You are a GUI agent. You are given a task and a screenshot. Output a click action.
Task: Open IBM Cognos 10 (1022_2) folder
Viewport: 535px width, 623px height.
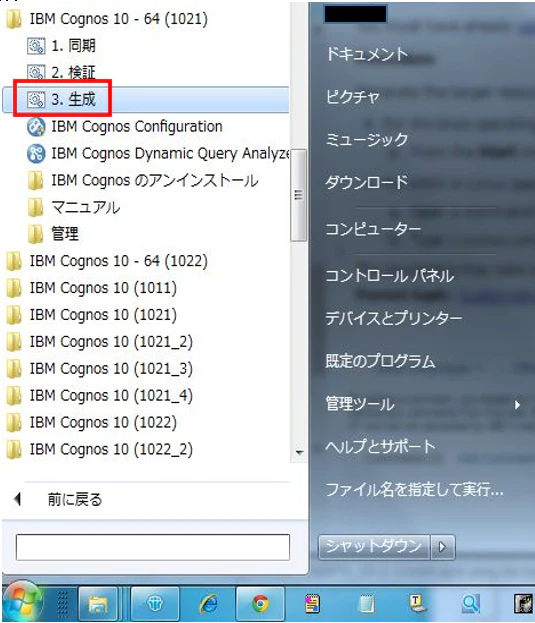click(99, 449)
